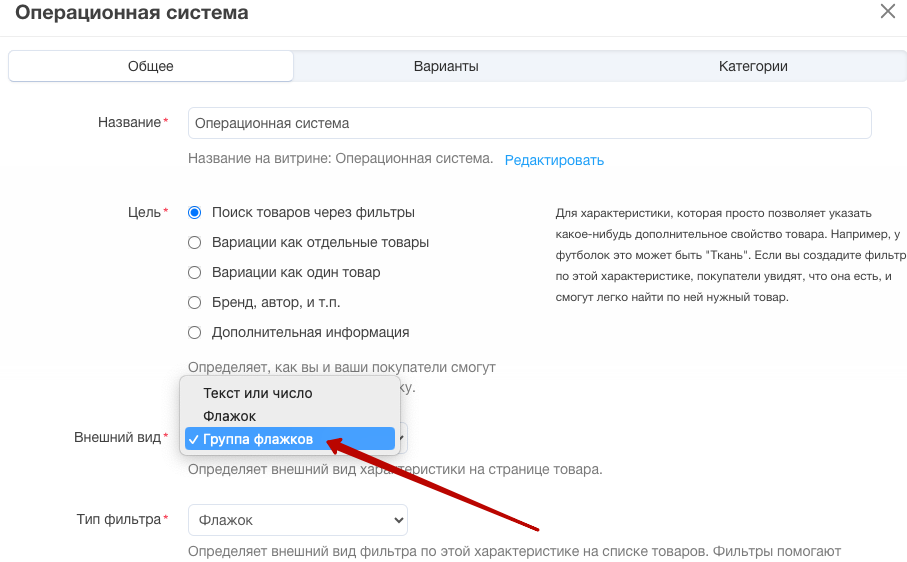Click the Редактировать link
907x562 pixels.
(554, 160)
